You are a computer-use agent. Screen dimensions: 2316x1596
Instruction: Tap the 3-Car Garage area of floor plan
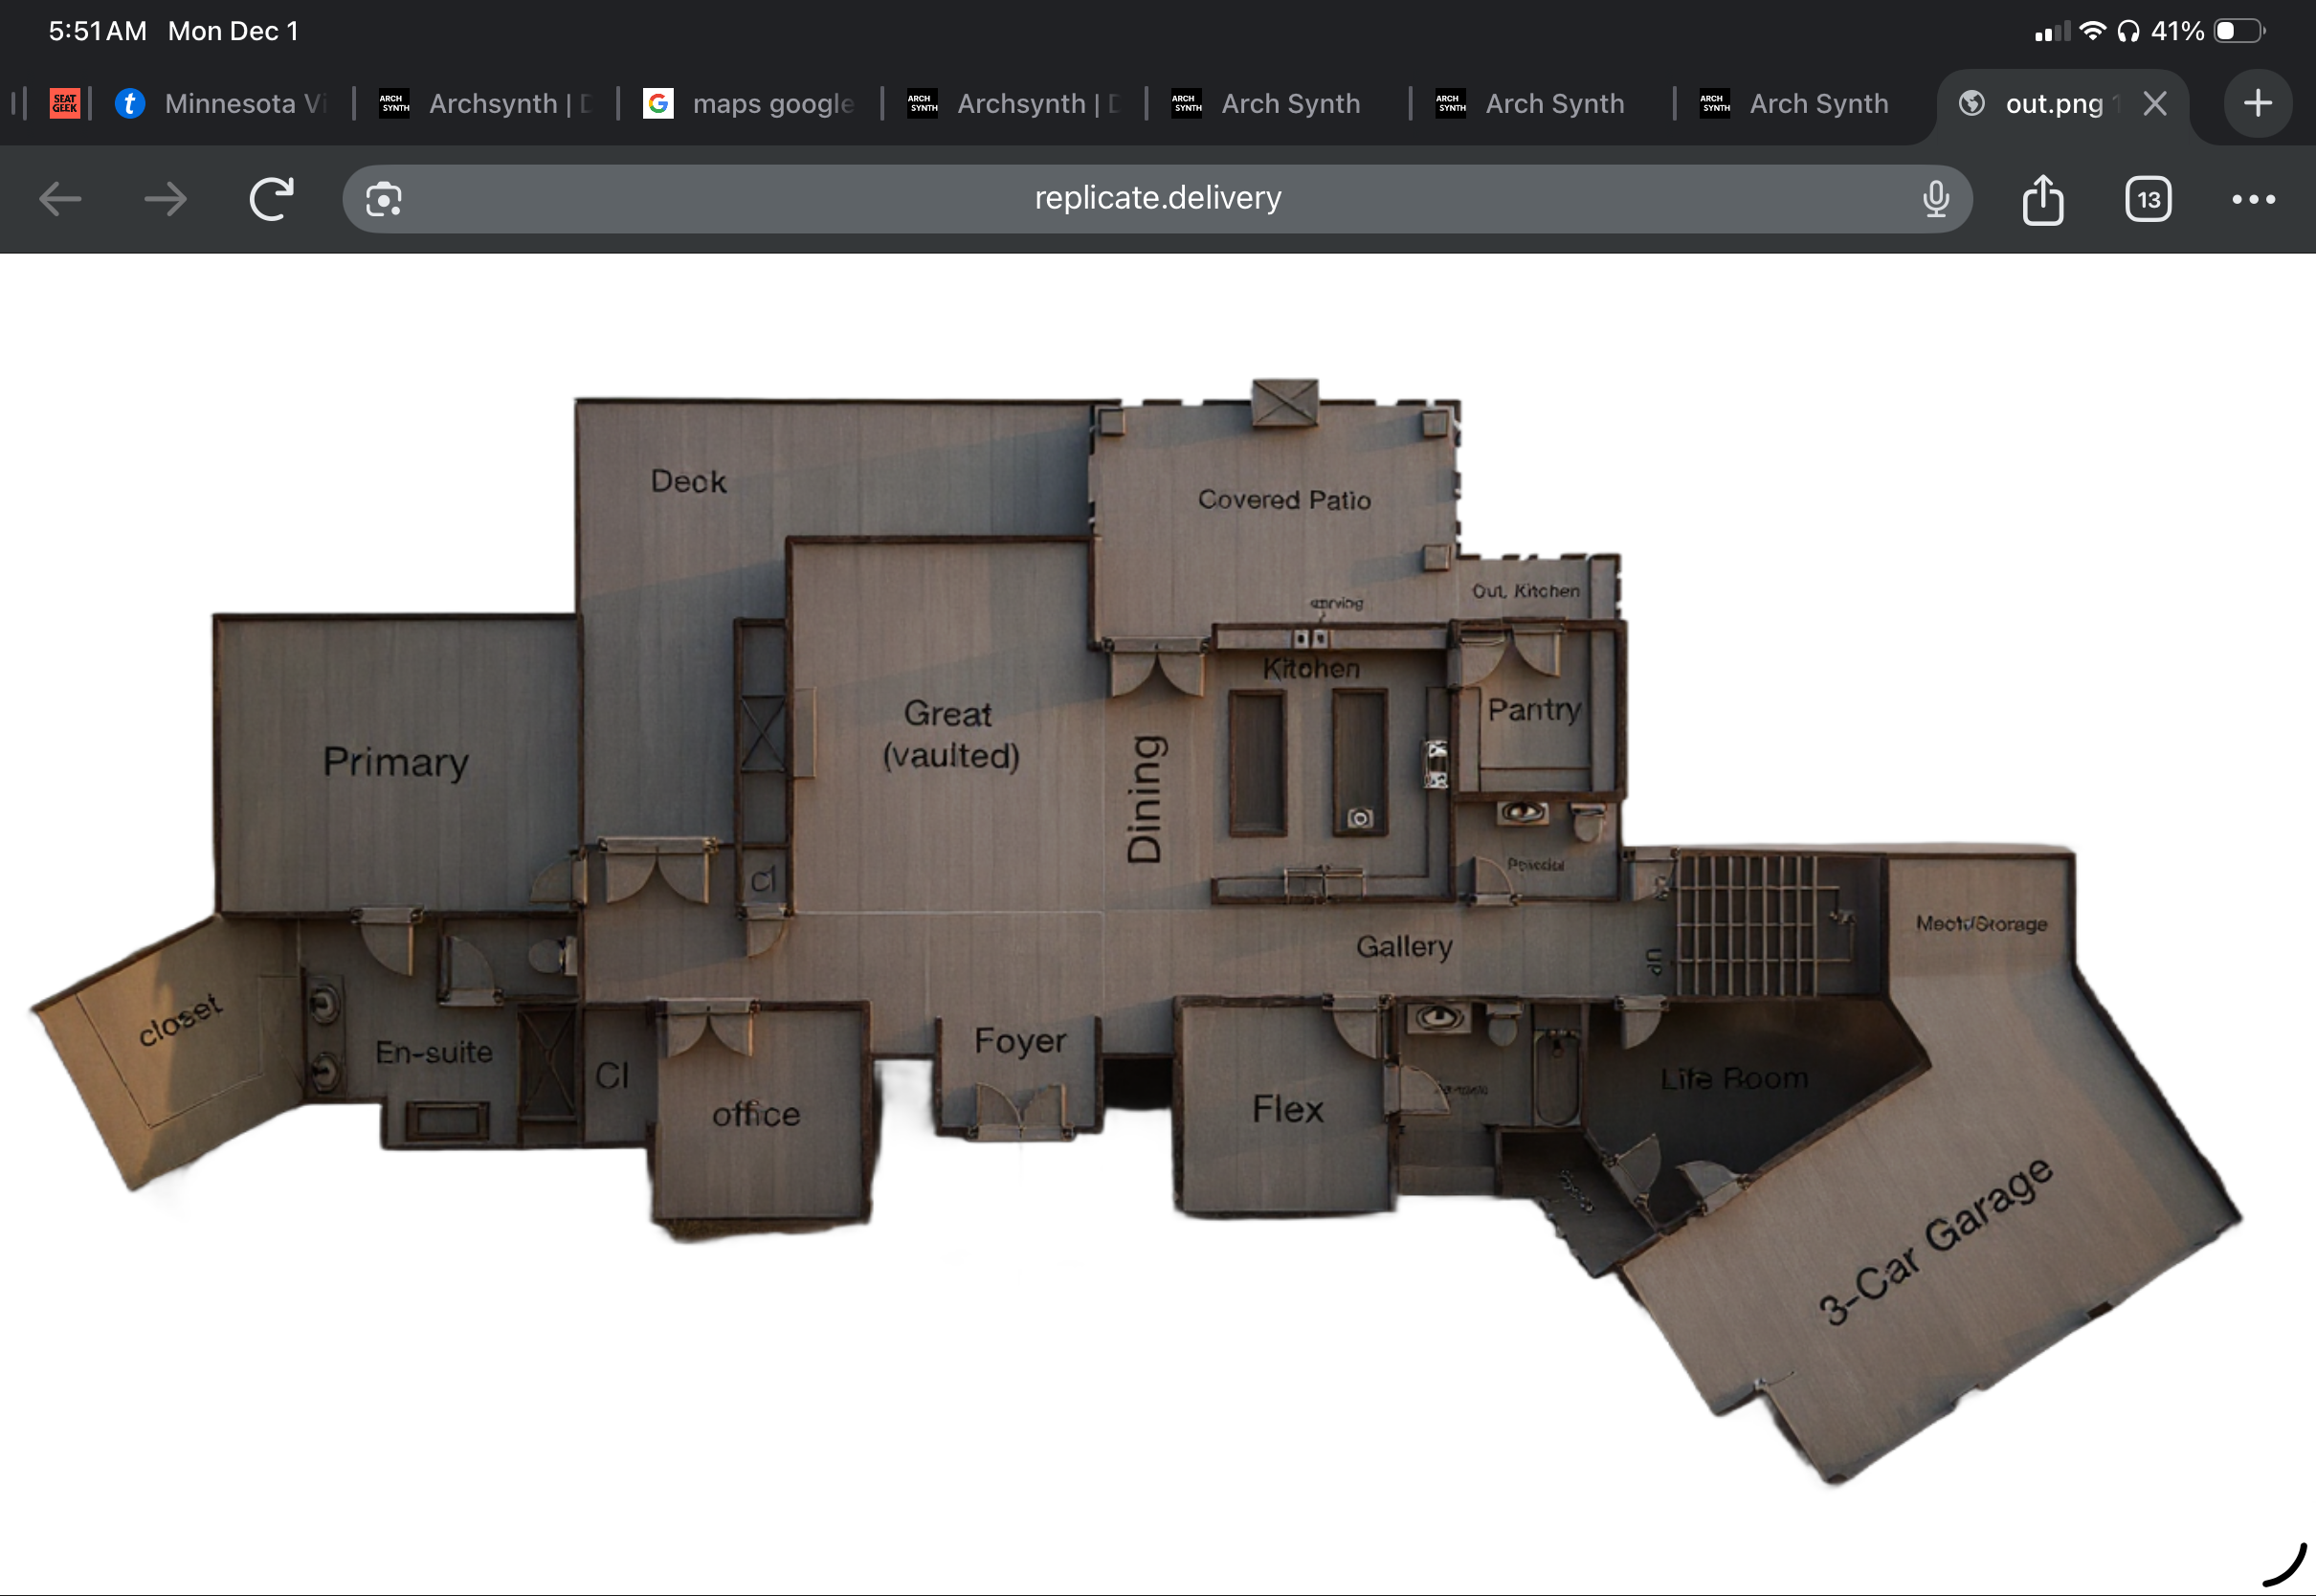tap(1935, 1240)
